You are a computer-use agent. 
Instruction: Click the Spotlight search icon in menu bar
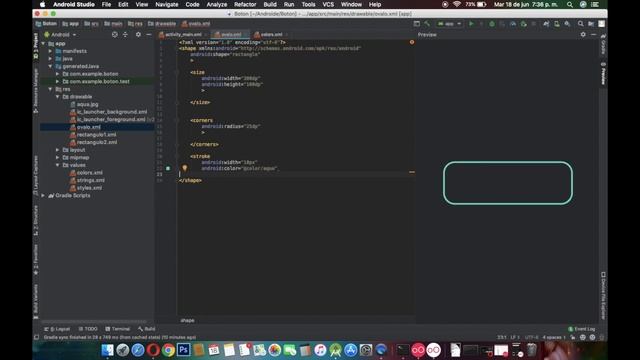tap(570, 4)
